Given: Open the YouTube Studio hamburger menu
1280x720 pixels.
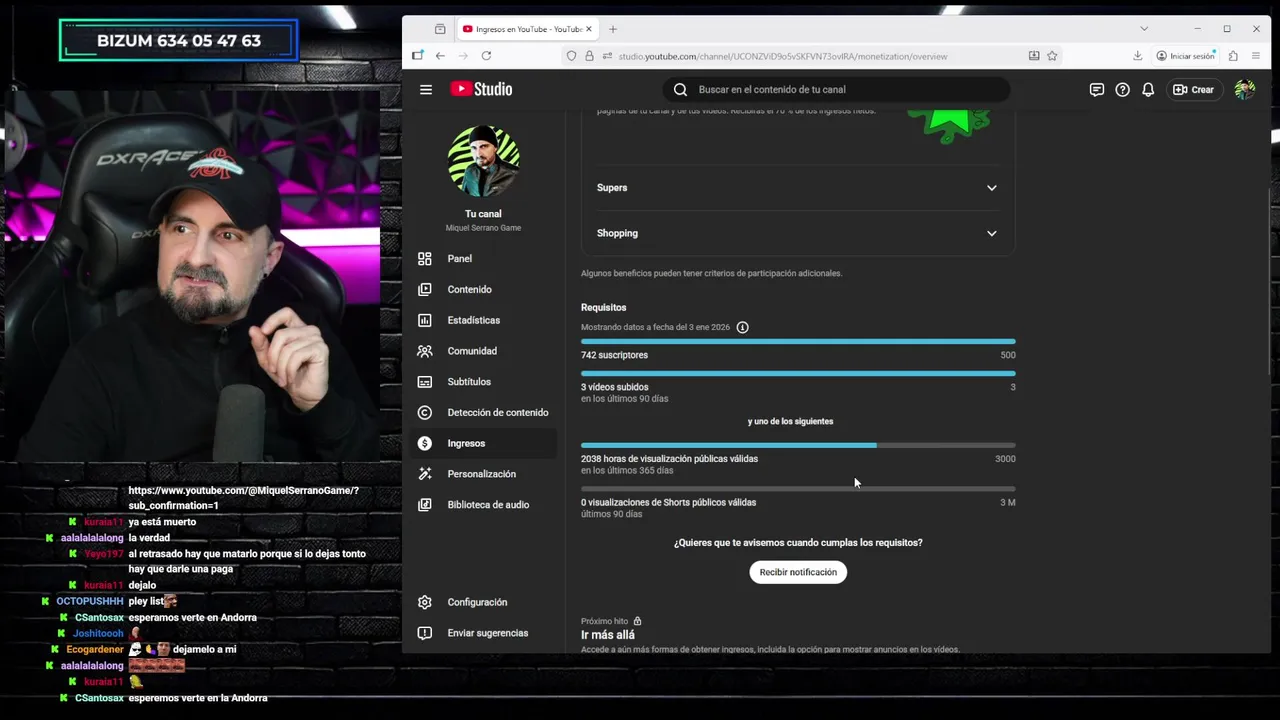Looking at the screenshot, I should tap(426, 89).
